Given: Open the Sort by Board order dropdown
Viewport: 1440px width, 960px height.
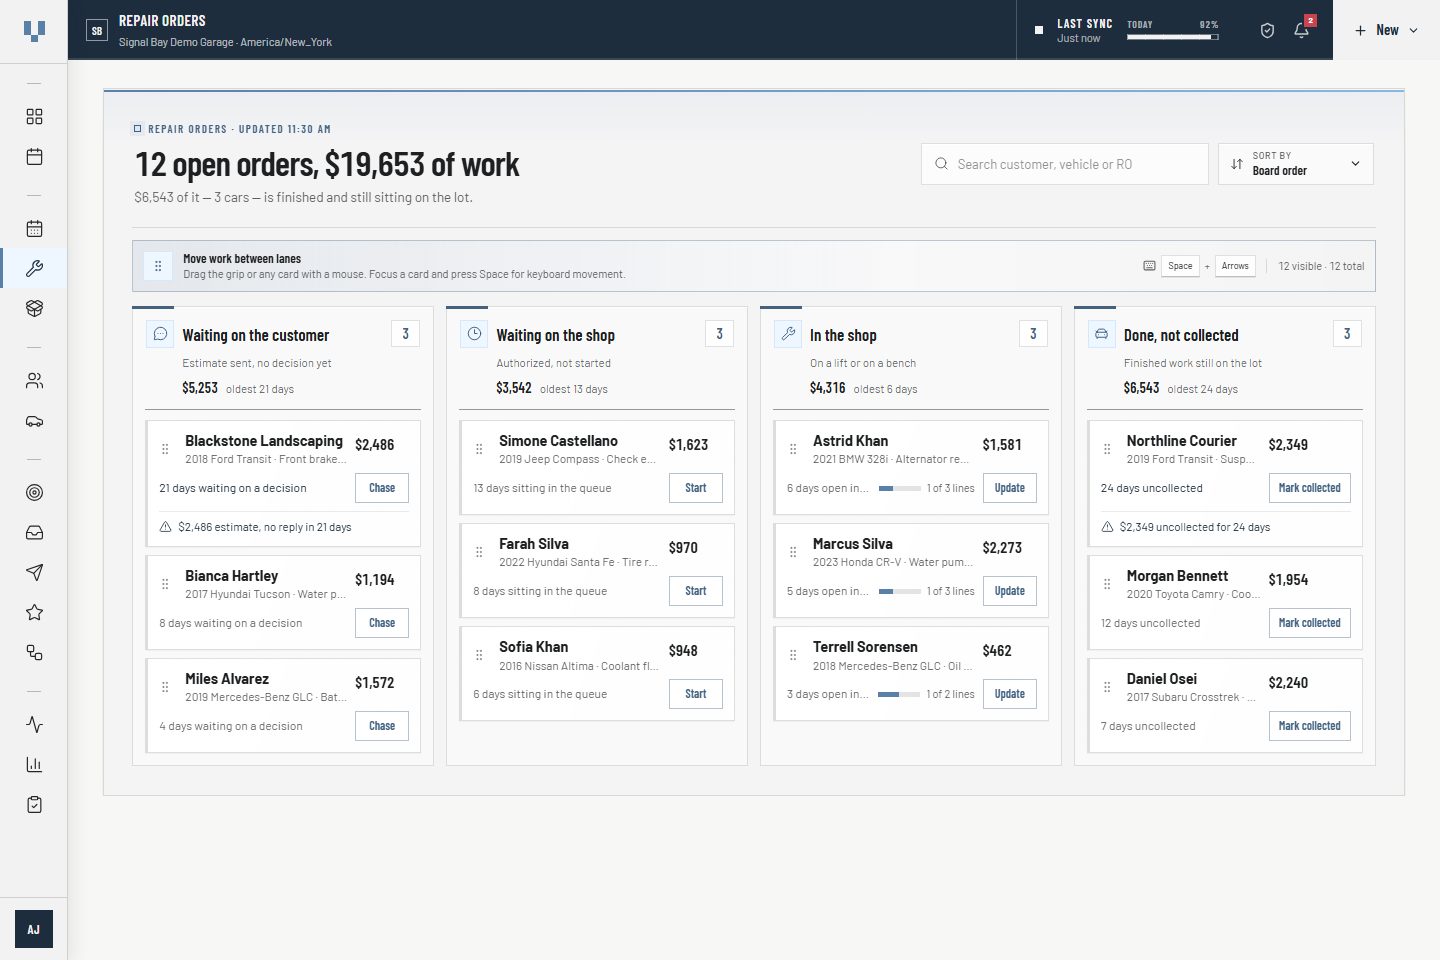Looking at the screenshot, I should (x=1296, y=164).
